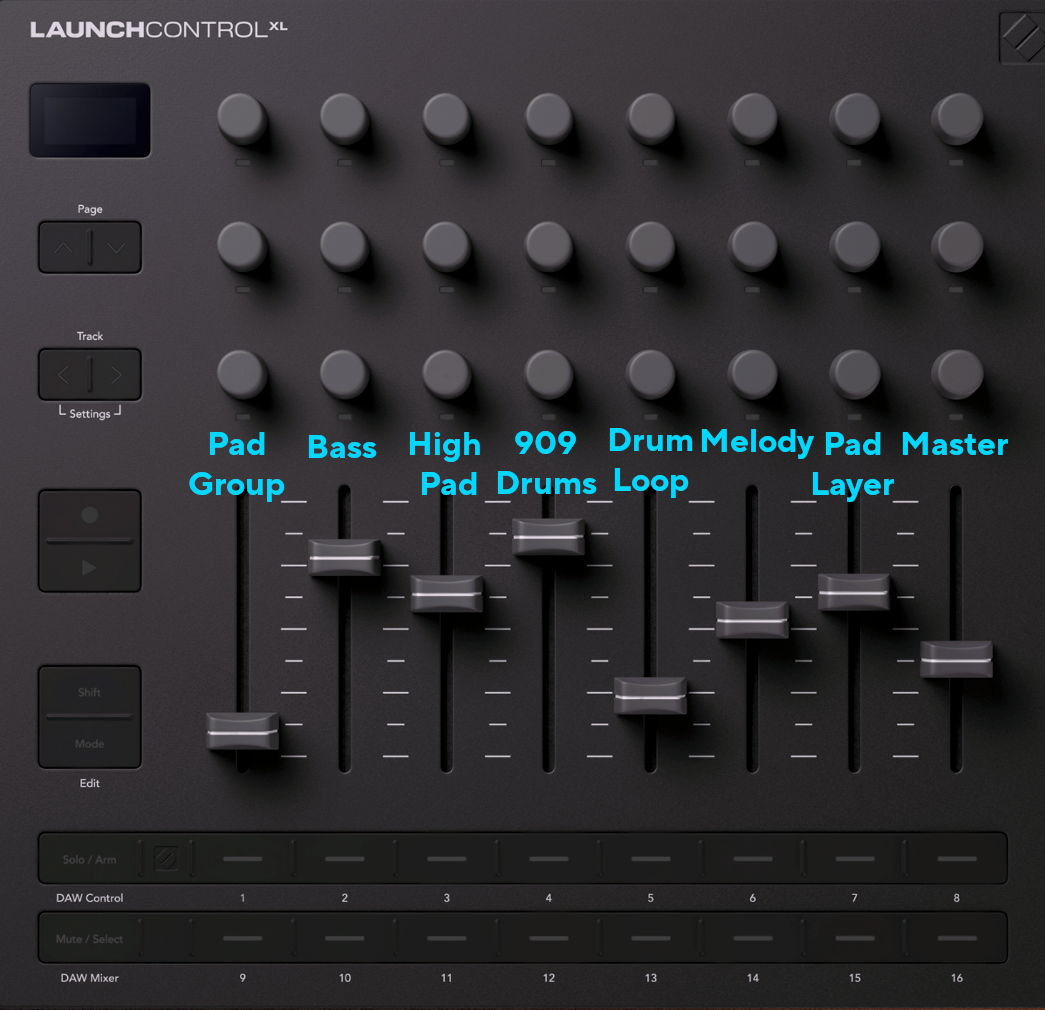Viewport: 1045px width, 1010px height.
Task: Toggle track button 2
Action: (345, 859)
